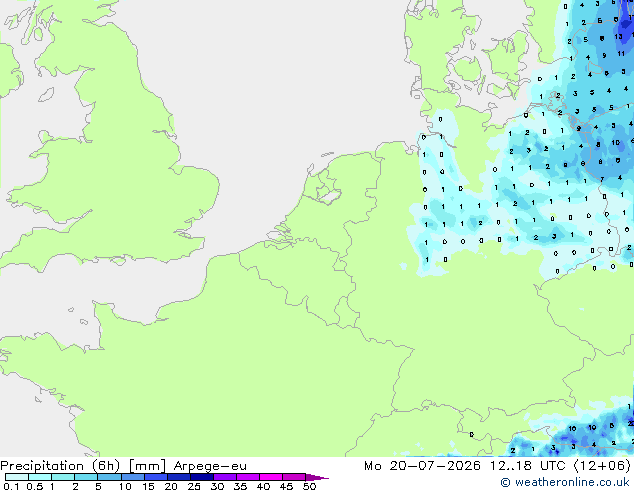
Task: Click the '12..18 UTC' time range text
Action: point(528,466)
